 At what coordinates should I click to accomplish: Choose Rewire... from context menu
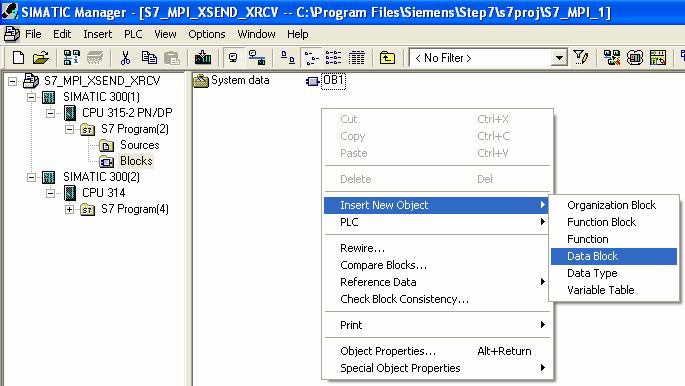[x=436, y=248]
